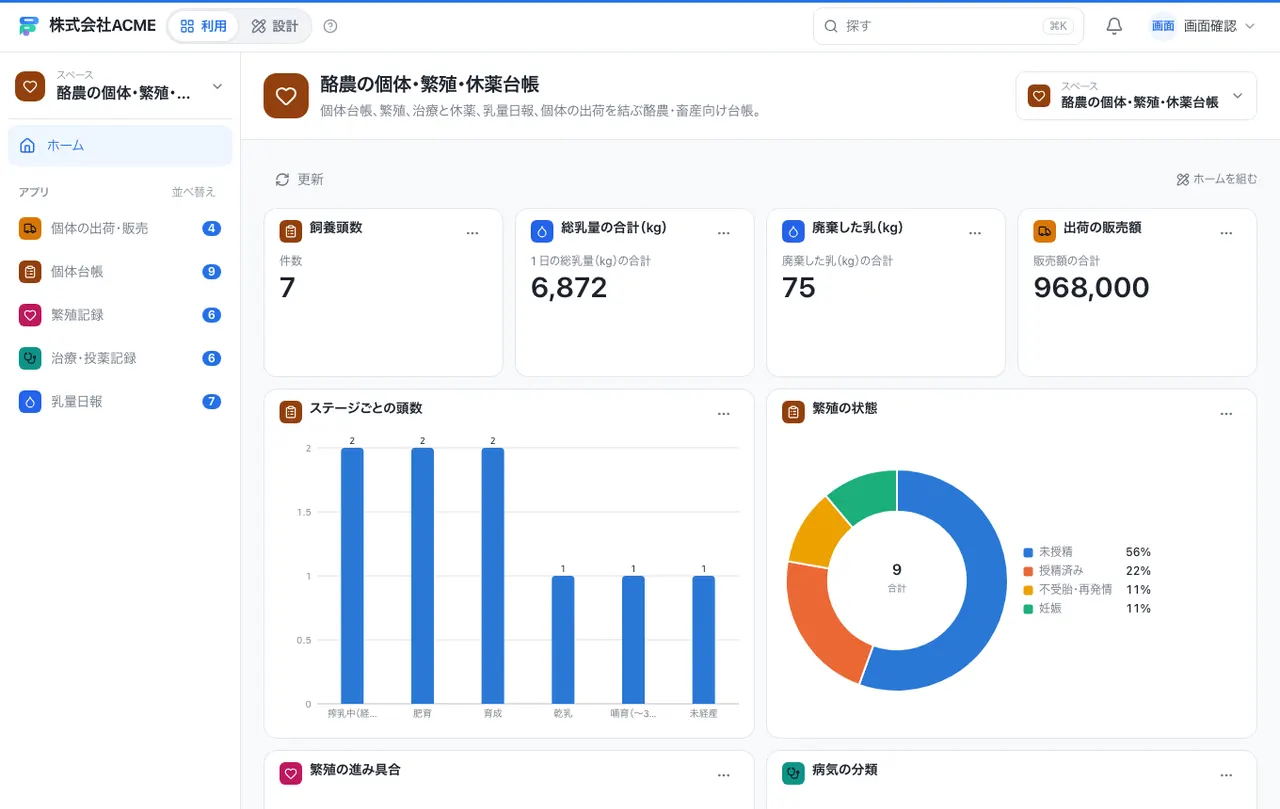Screen dimensions: 1280x809
Task: Open the 画面確認 user menu
Action: (x=1202, y=26)
